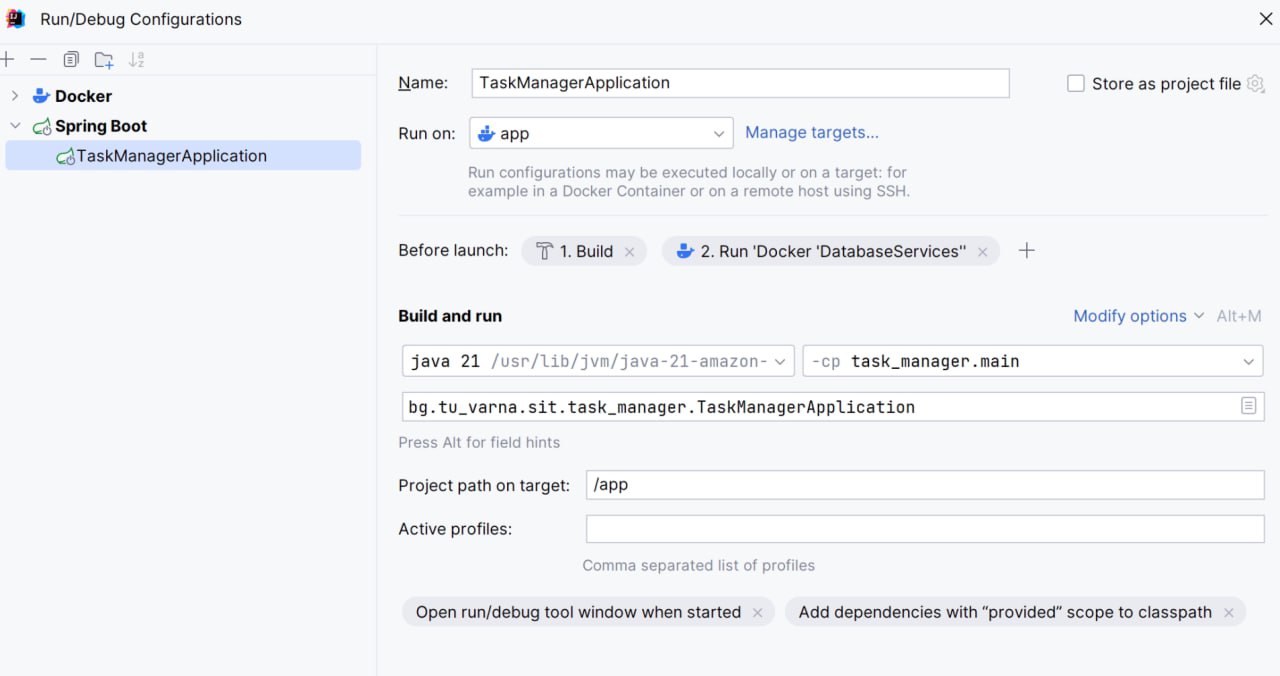Open Modify options menu
Viewport: 1280px width, 676px height.
pyautogui.click(x=1138, y=316)
